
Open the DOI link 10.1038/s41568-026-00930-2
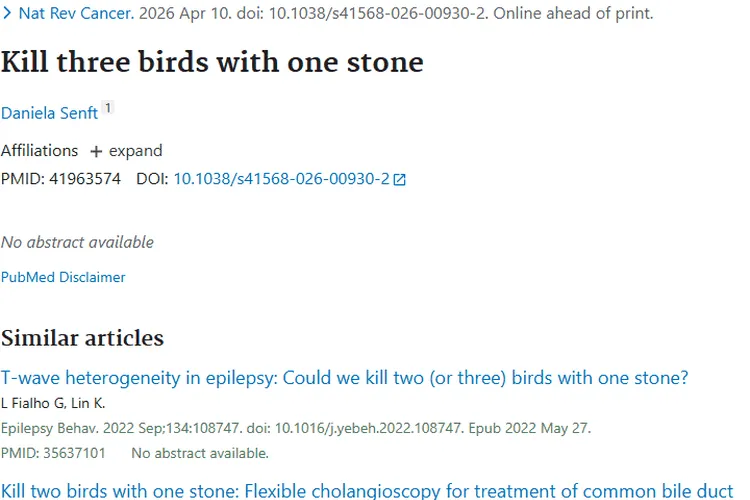coord(281,179)
